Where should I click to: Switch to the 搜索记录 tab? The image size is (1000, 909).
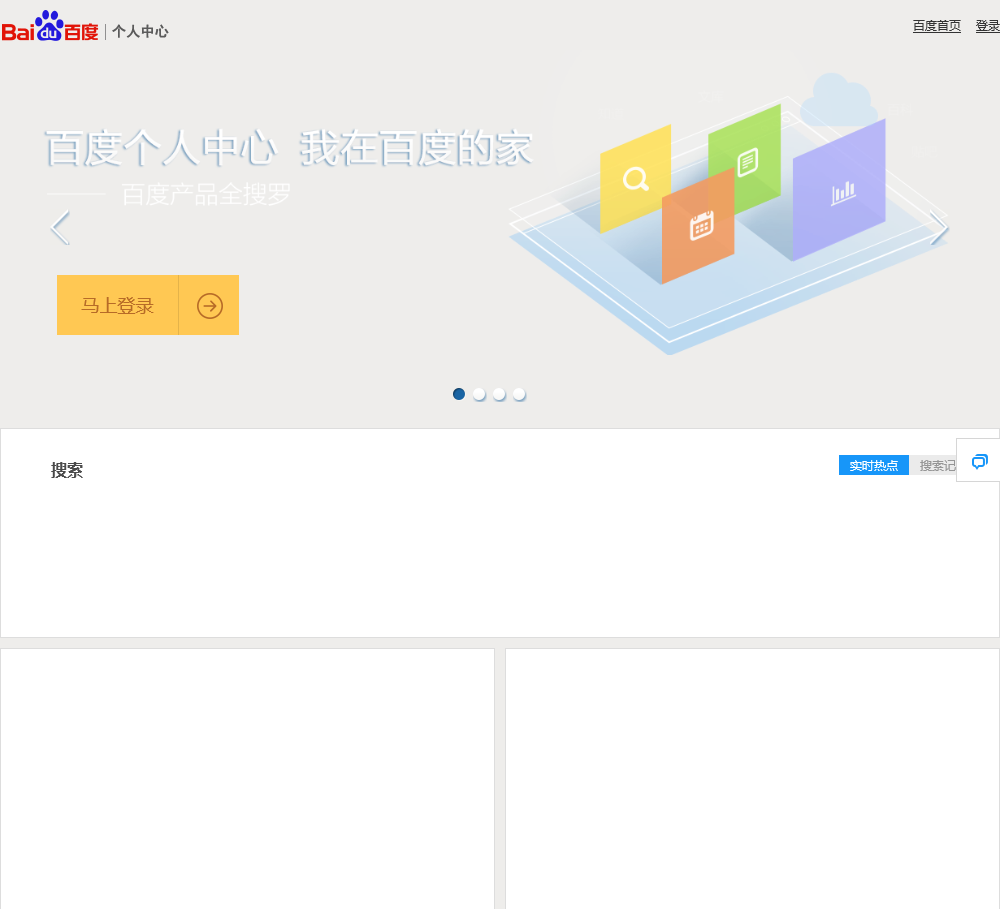pyautogui.click(x=934, y=466)
